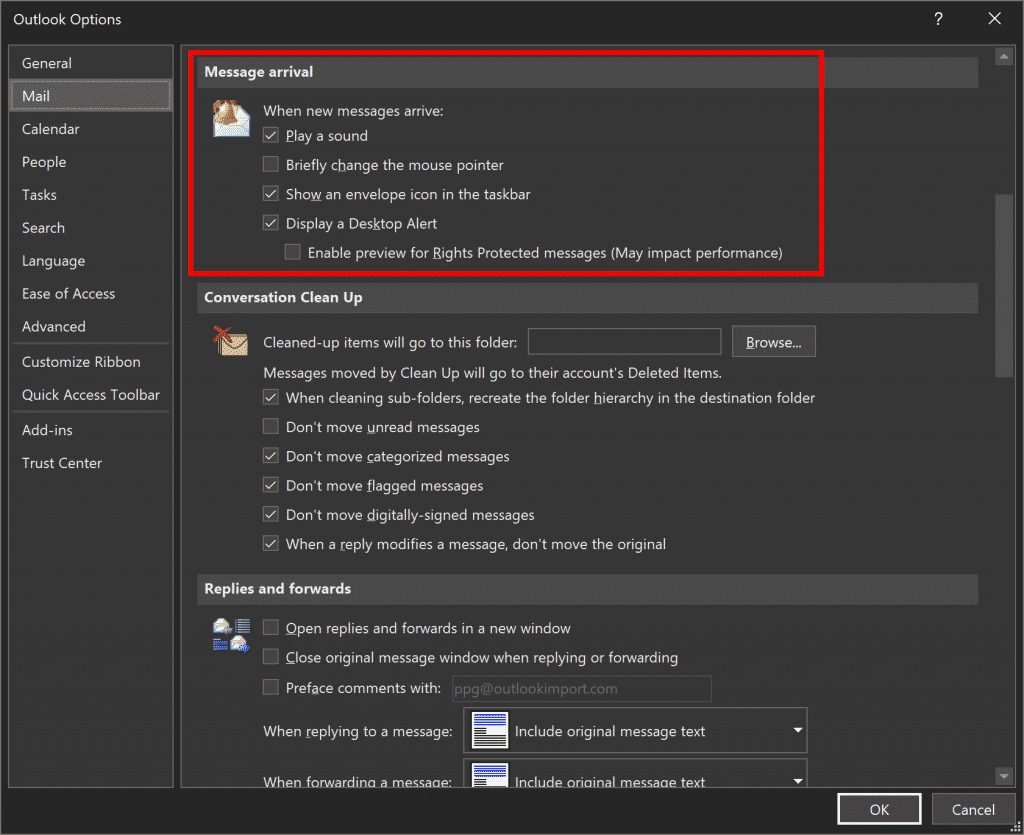This screenshot has width=1024, height=835.
Task: Toggle recreate the folder hierarchy checkbox
Action: (271, 397)
